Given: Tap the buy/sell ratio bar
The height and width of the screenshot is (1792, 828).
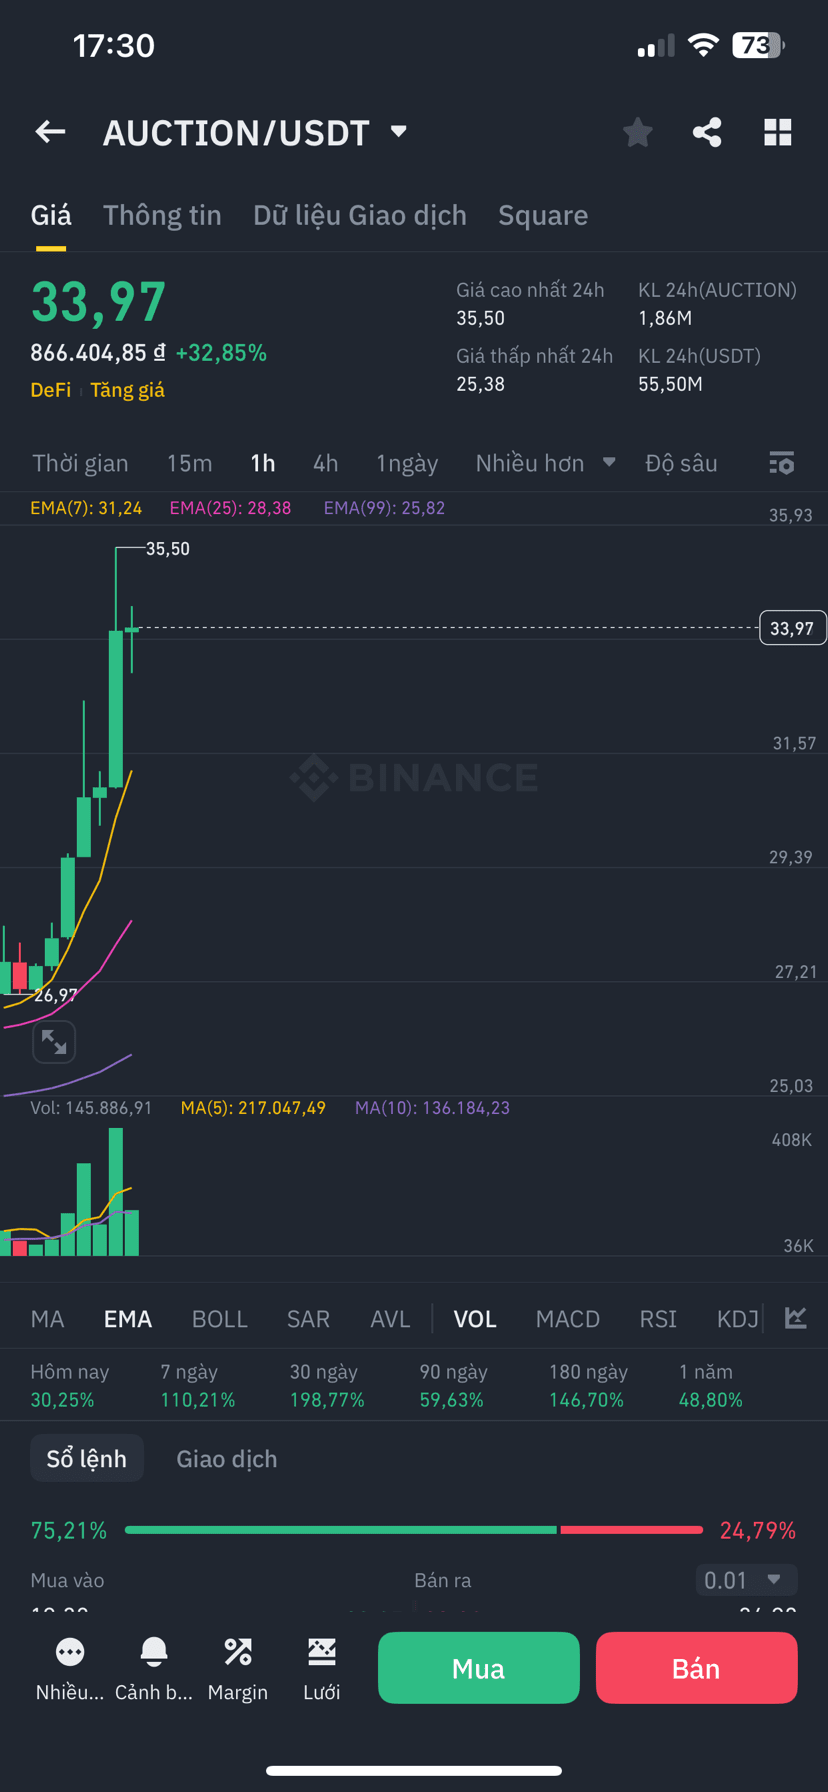Looking at the screenshot, I should (x=414, y=1530).
